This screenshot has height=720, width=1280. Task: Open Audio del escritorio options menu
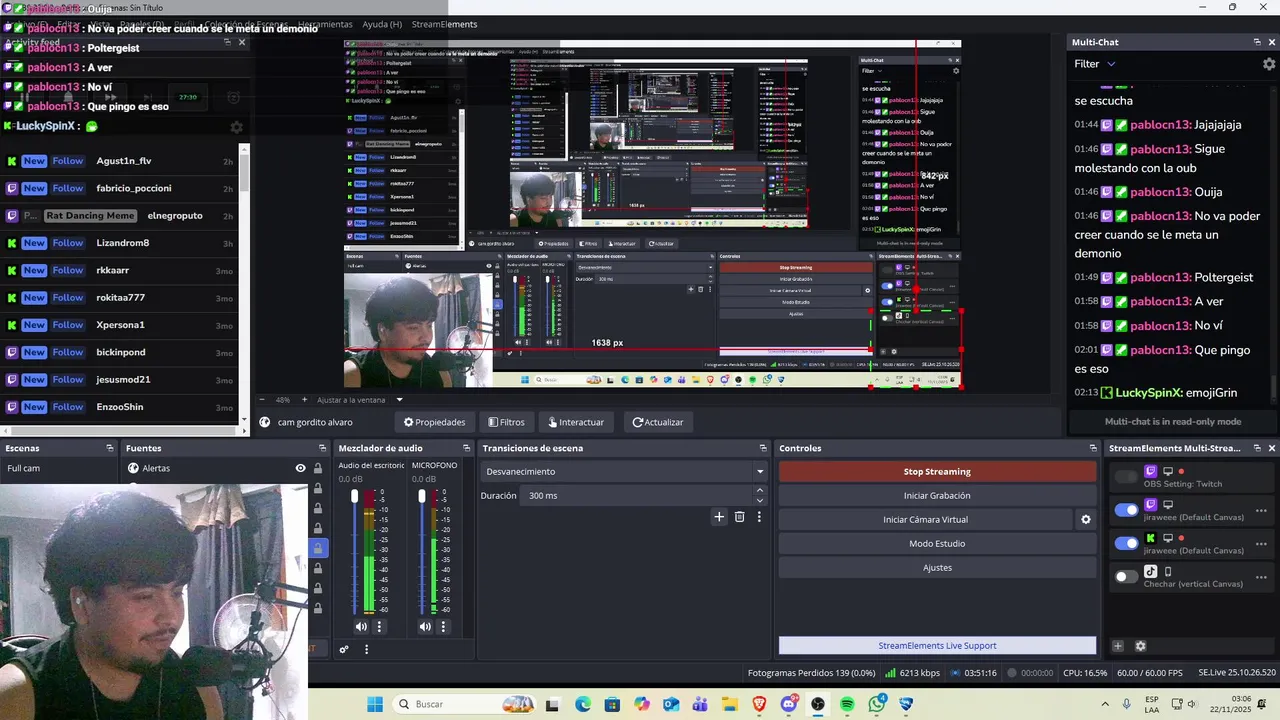(x=379, y=627)
